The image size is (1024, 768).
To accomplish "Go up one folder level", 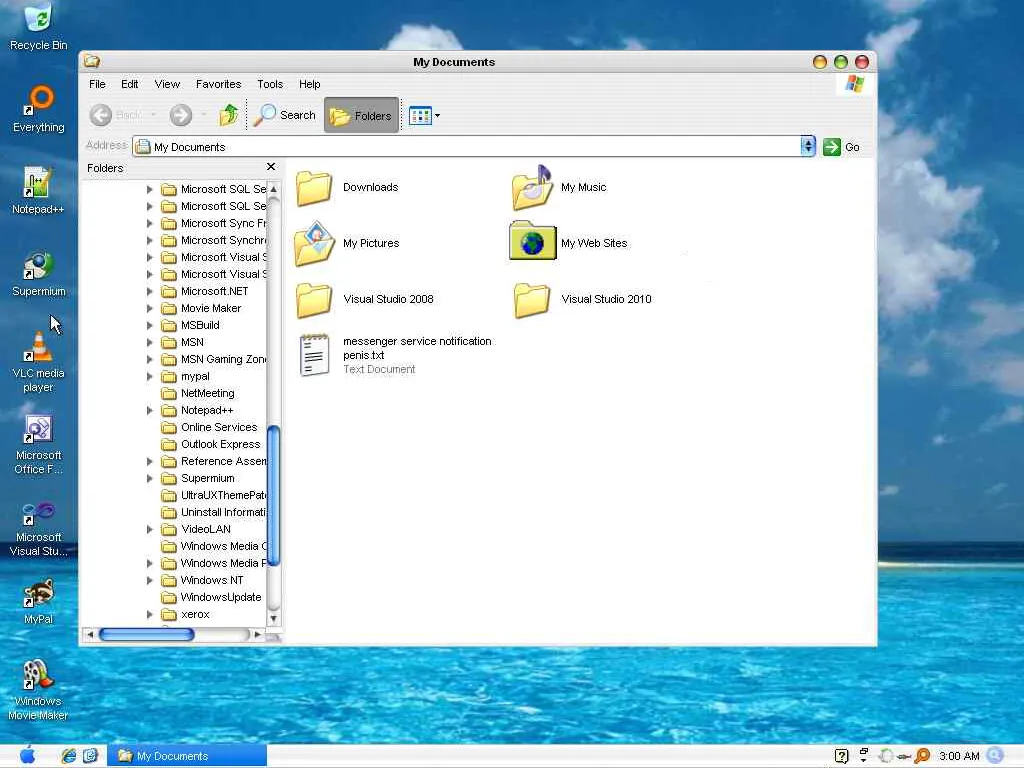I will click(x=229, y=115).
